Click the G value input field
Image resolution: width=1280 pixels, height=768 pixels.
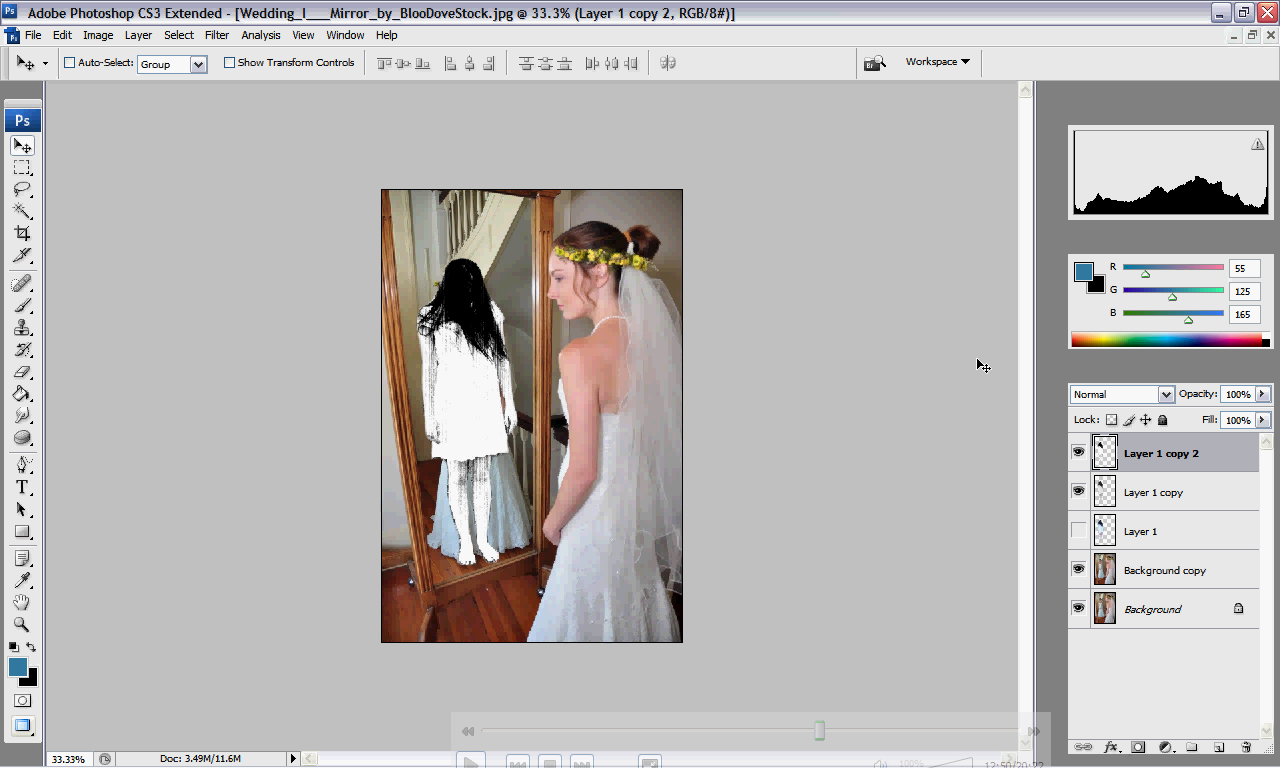coord(1245,292)
